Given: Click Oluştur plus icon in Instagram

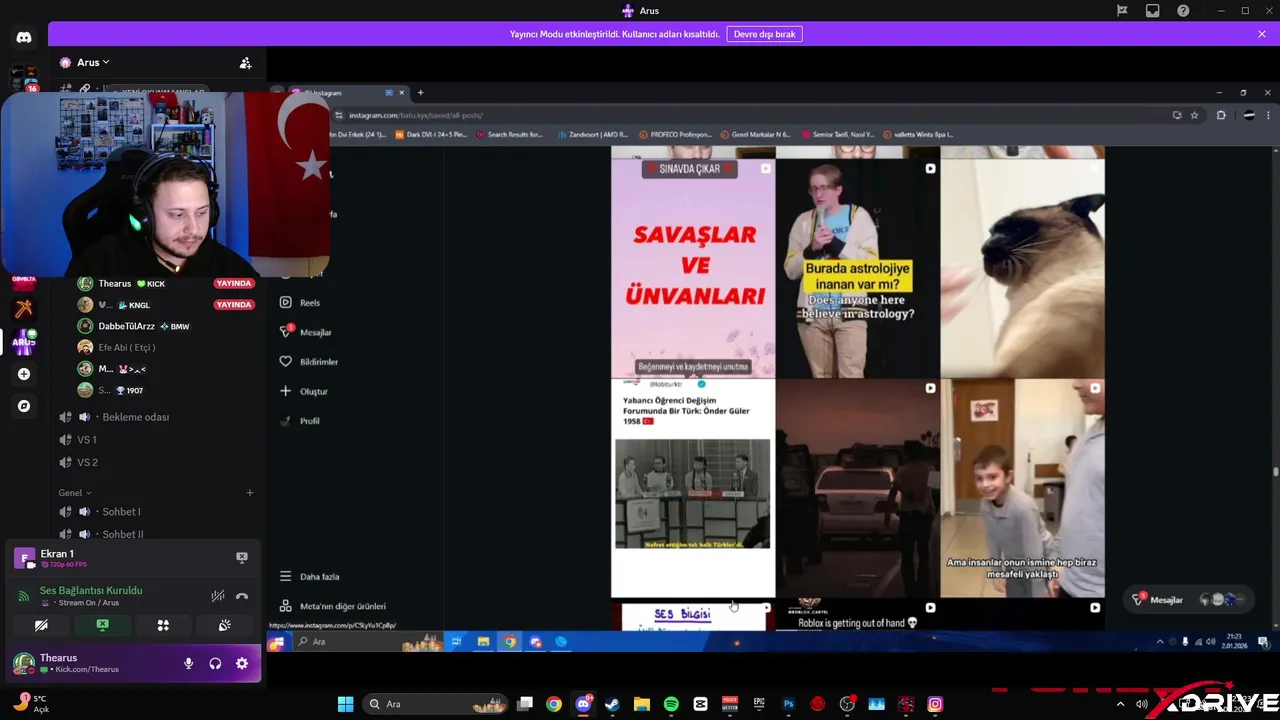Looking at the screenshot, I should pyautogui.click(x=286, y=391).
